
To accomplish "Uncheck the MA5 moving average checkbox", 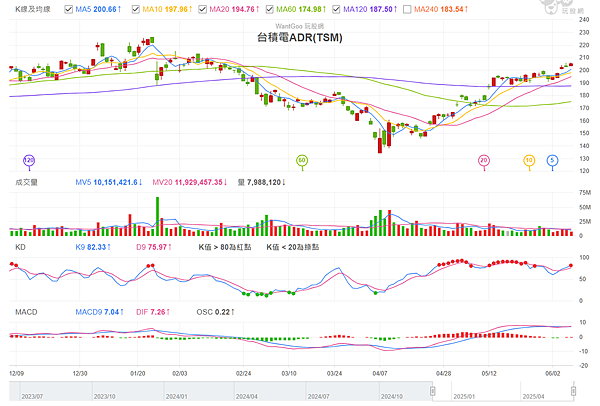I will pos(68,9).
